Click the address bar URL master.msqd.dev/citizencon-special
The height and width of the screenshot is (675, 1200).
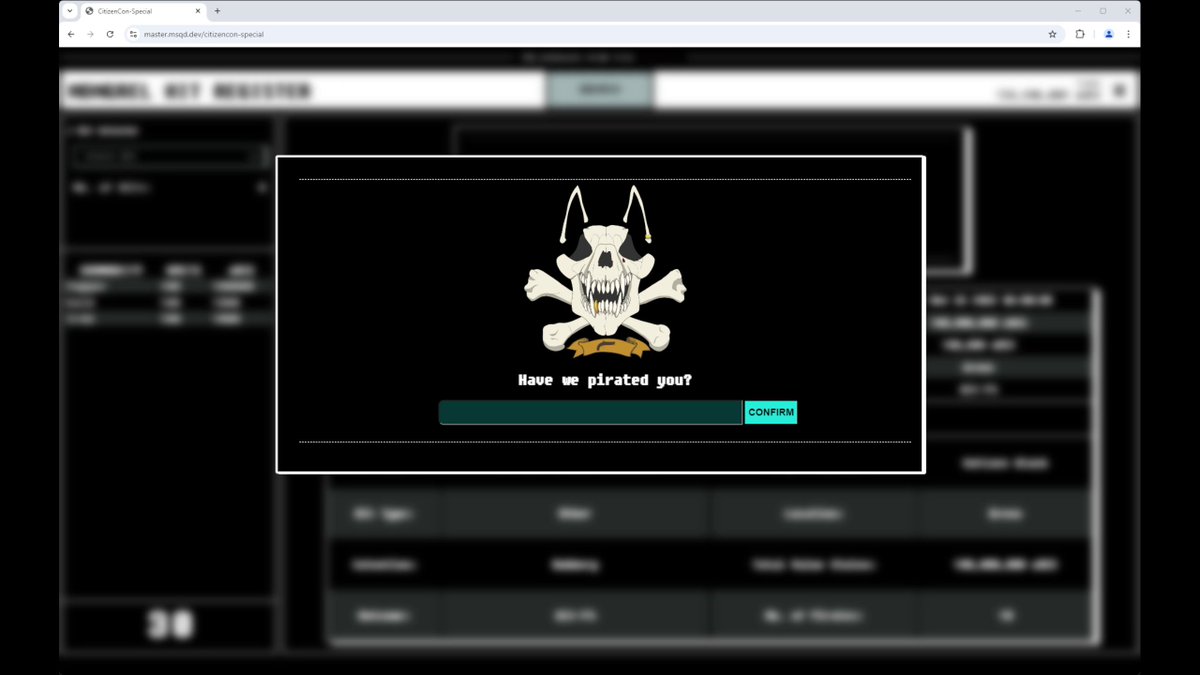point(204,34)
